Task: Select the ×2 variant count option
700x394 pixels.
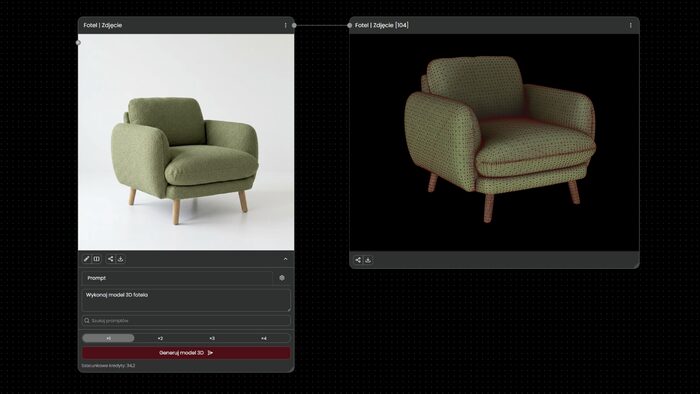Action: click(x=160, y=338)
